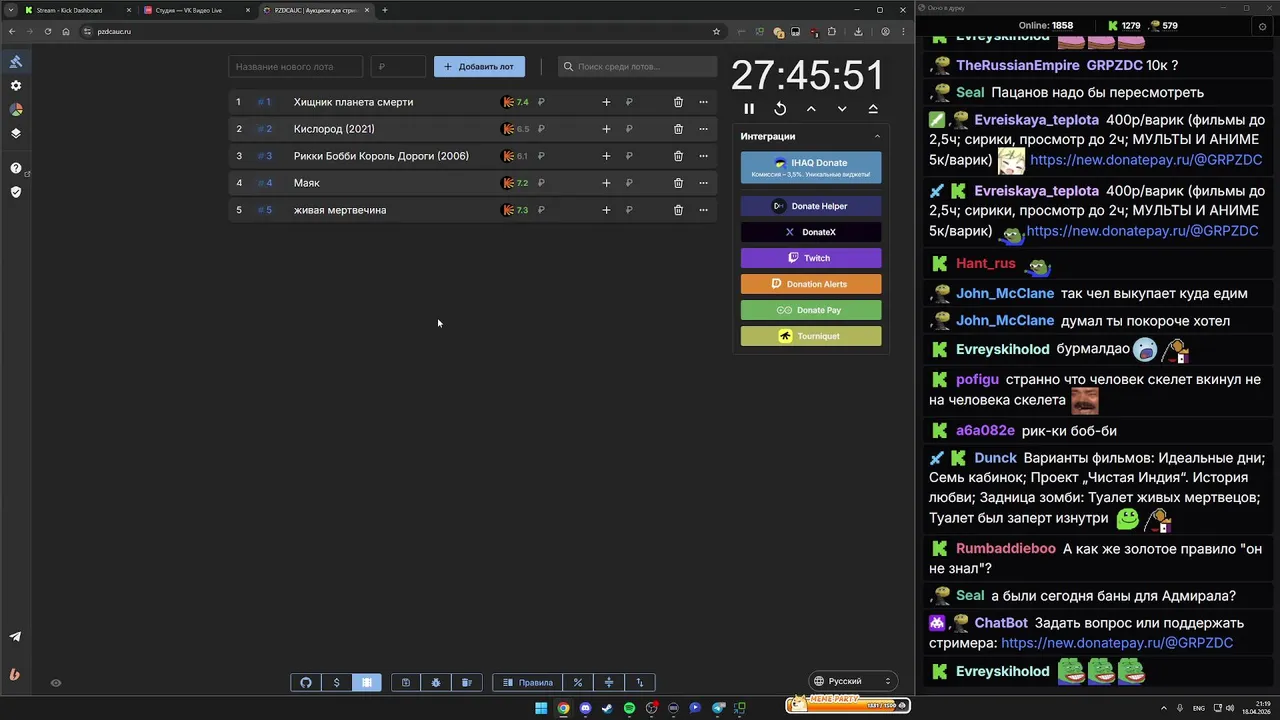The height and width of the screenshot is (720, 1280).
Task: Delete lot Рикки Бобби Король Дороги
Action: [x=678, y=156]
